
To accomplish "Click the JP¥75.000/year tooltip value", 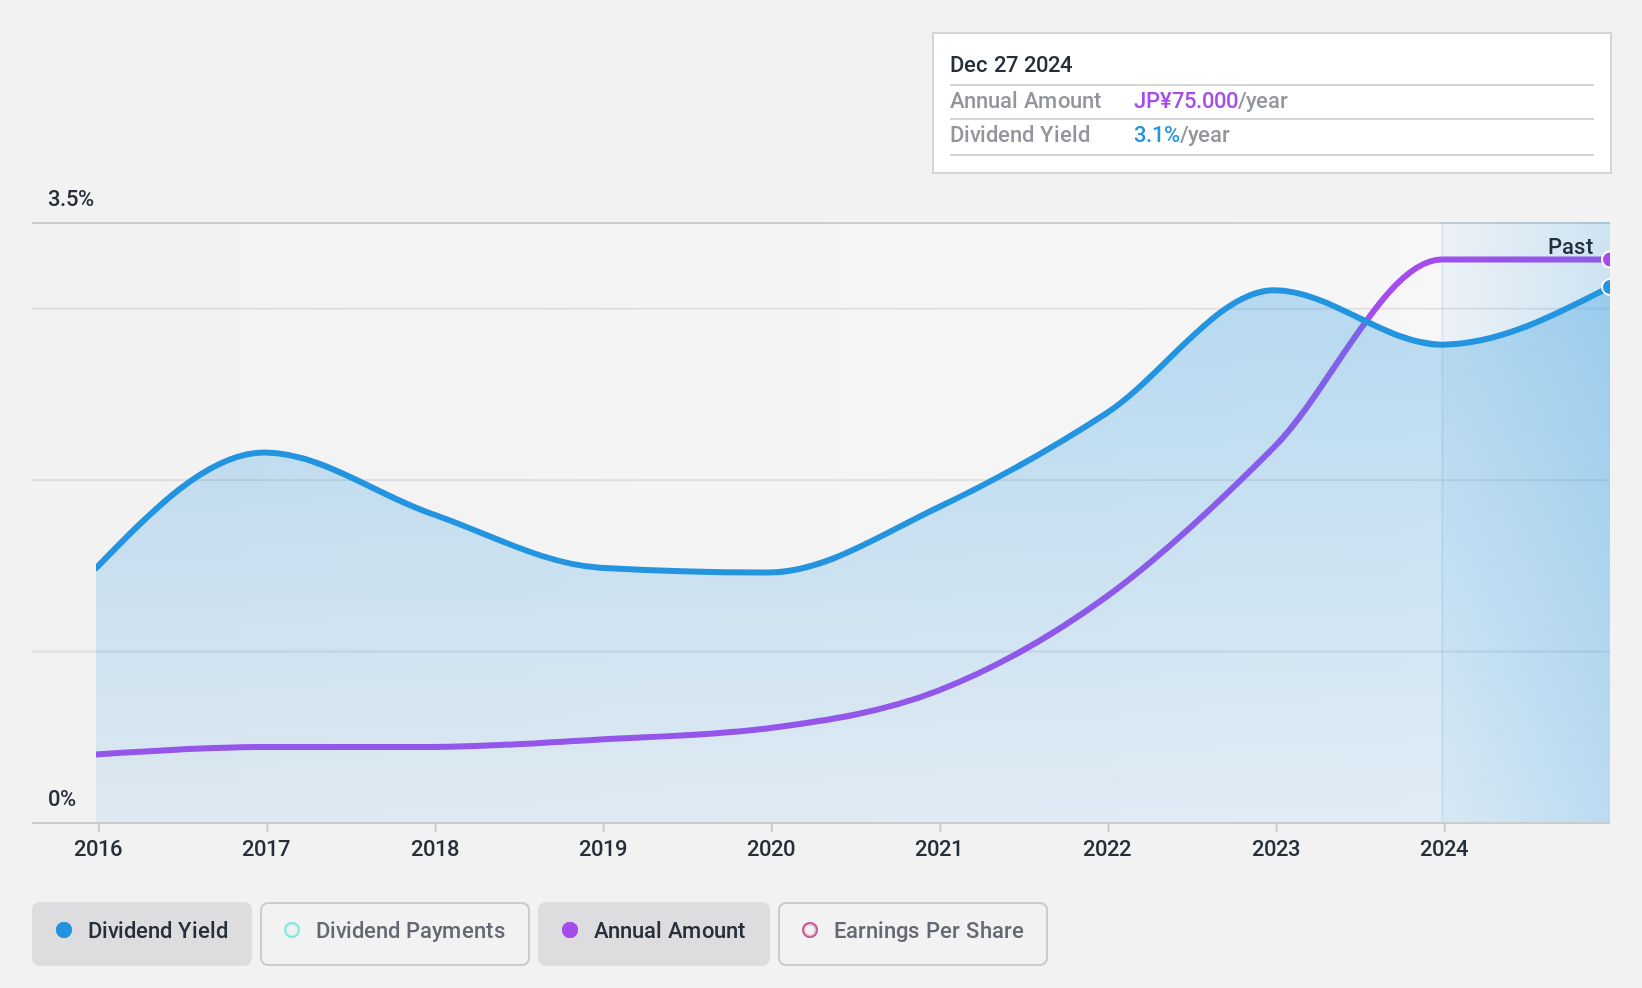I will pos(1210,101).
